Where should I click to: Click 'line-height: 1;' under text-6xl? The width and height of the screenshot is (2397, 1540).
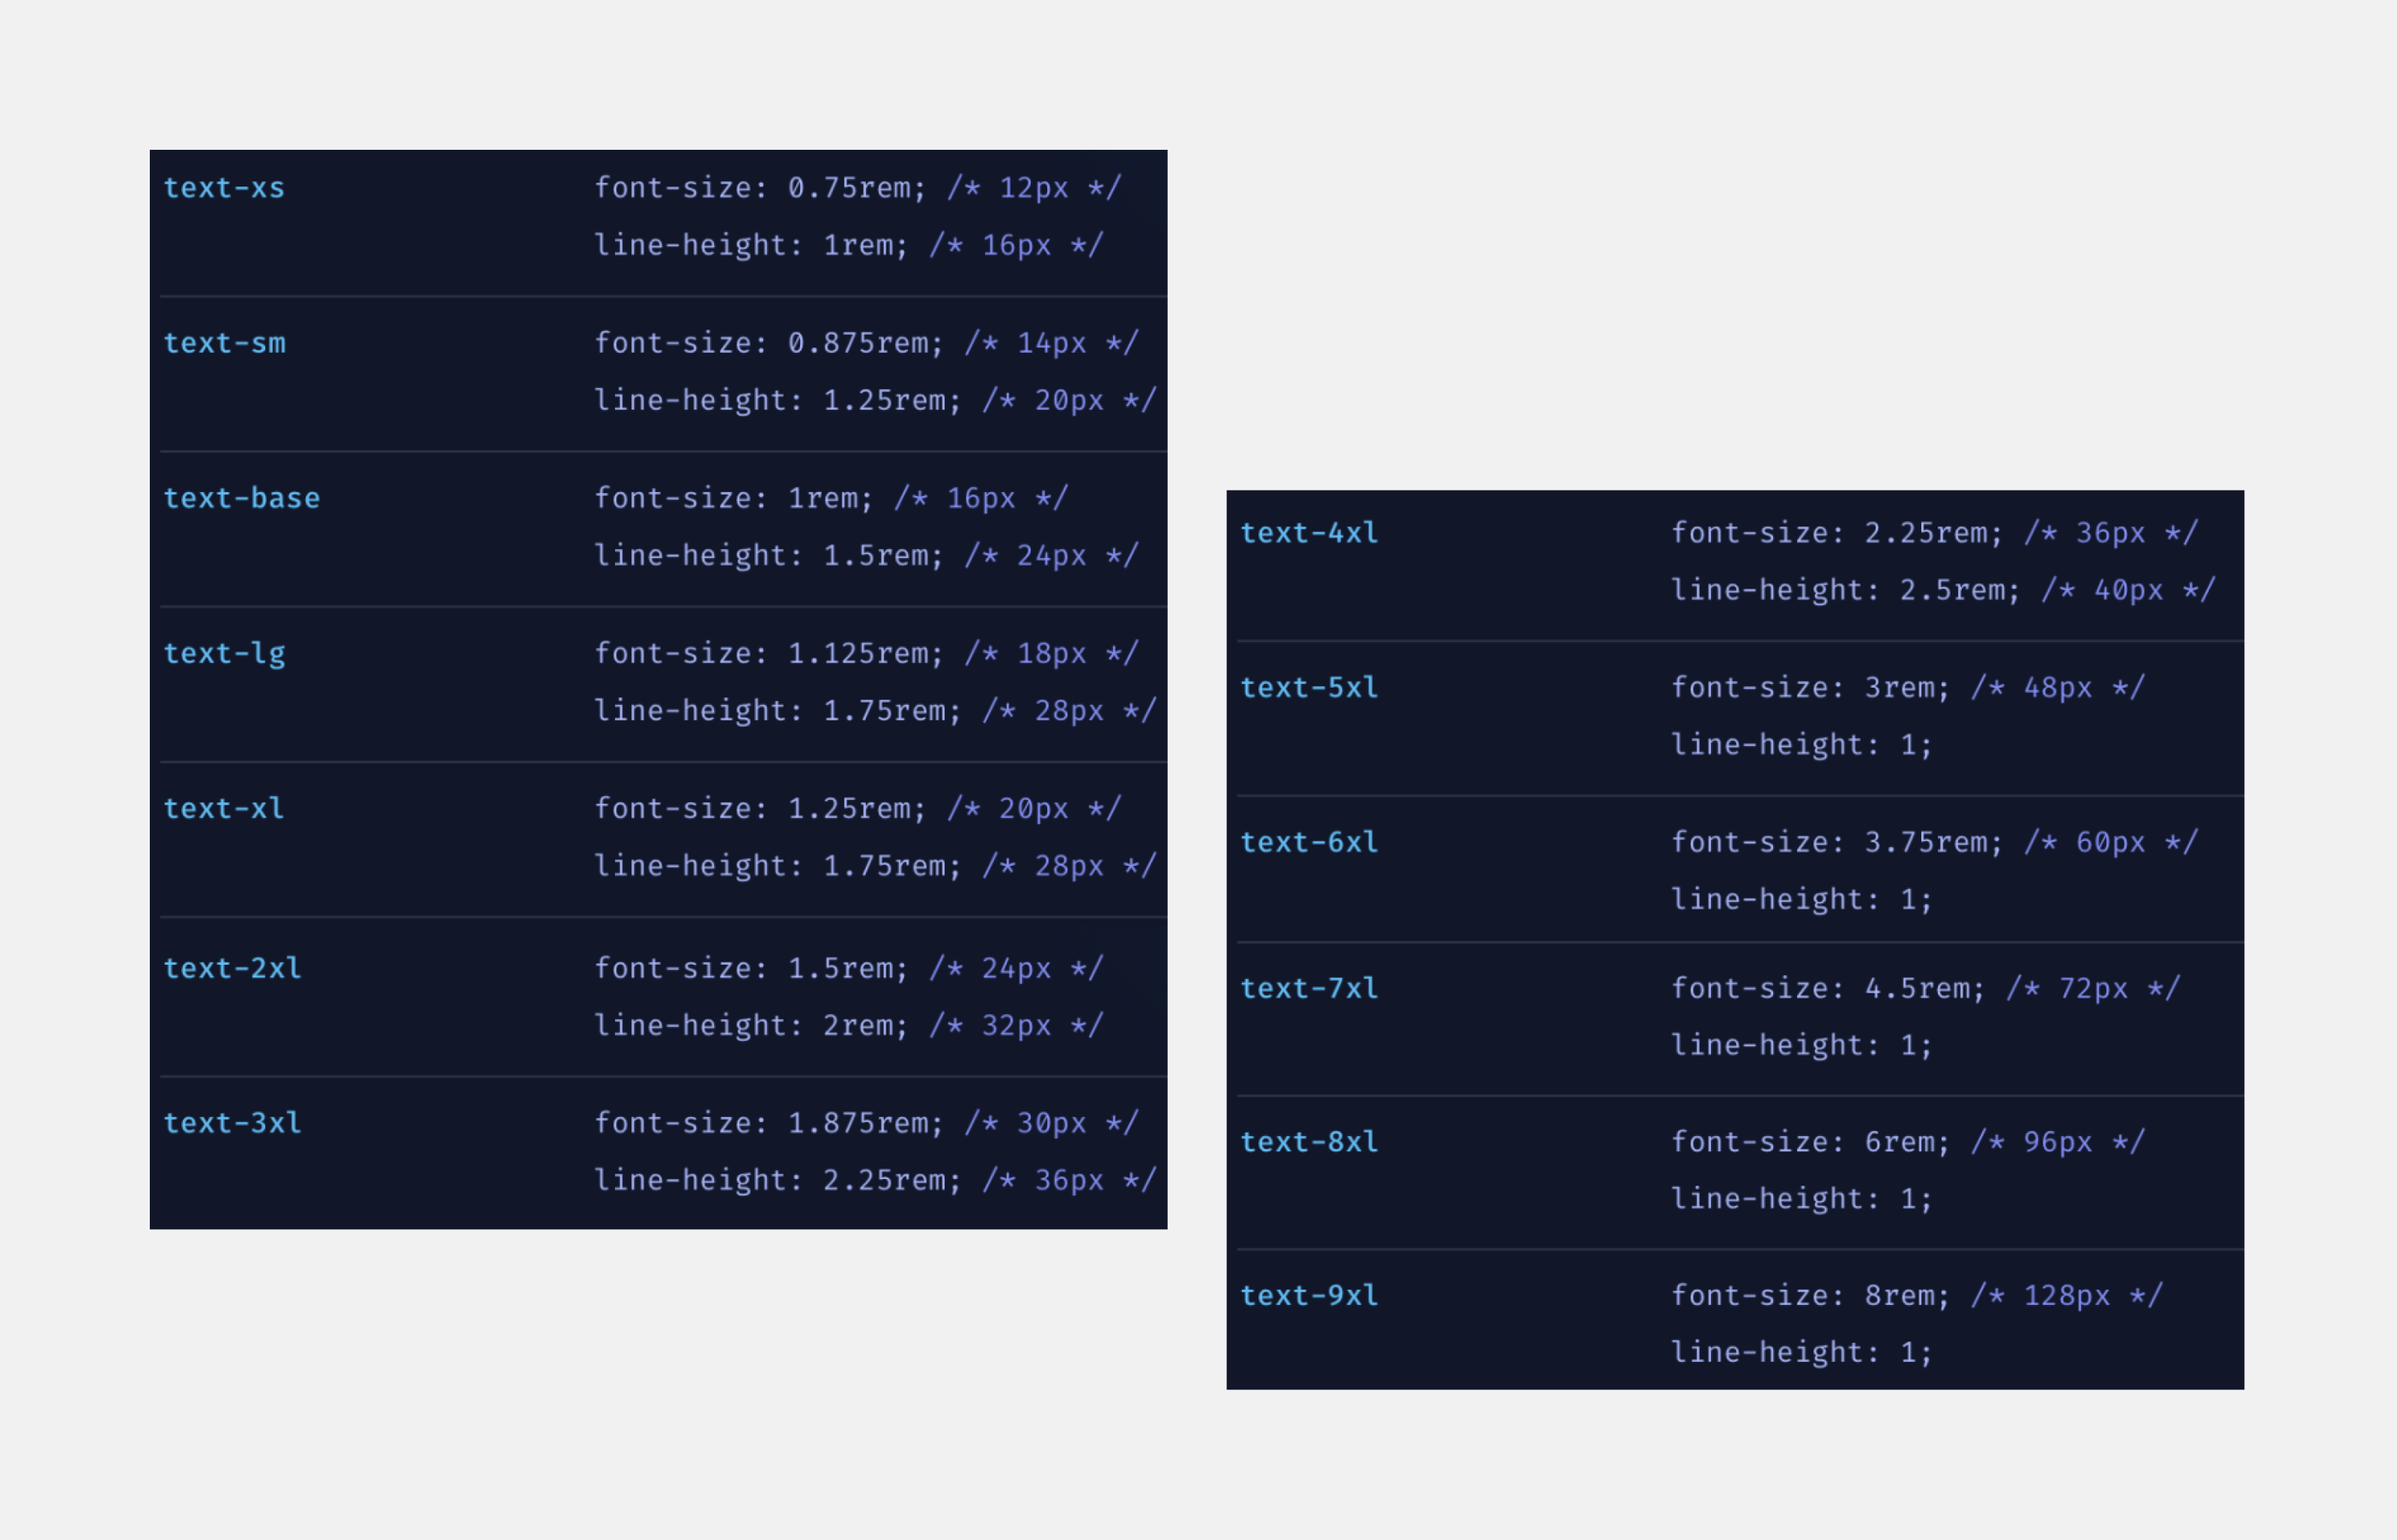point(1801,900)
